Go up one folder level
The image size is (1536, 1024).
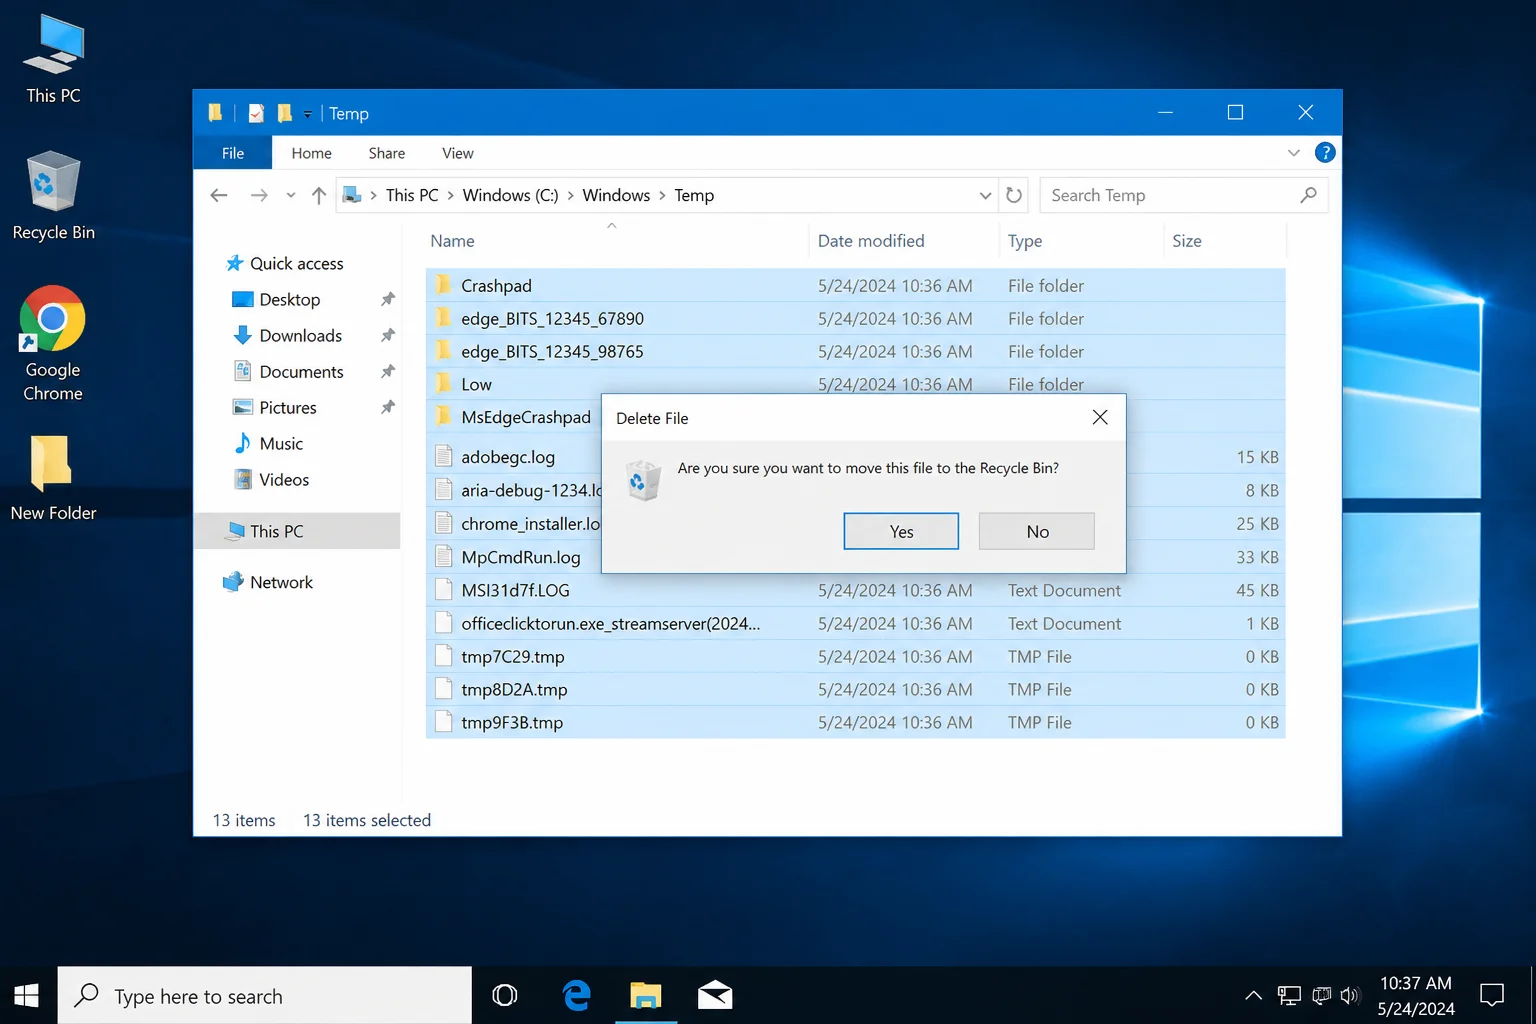coord(319,195)
